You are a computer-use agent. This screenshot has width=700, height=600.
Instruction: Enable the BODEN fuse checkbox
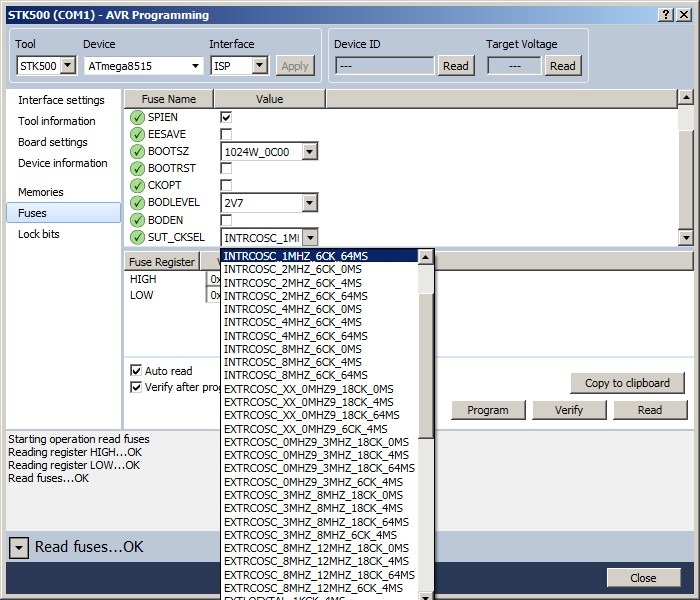226,220
